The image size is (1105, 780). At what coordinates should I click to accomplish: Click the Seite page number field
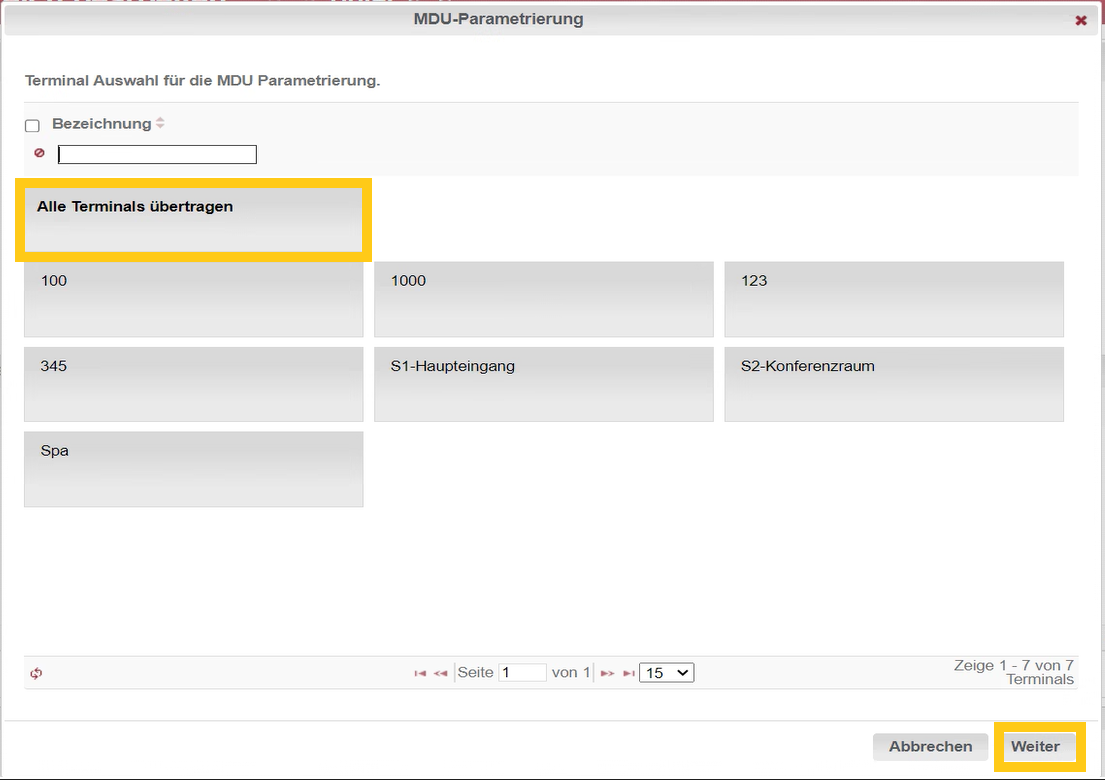pos(522,673)
